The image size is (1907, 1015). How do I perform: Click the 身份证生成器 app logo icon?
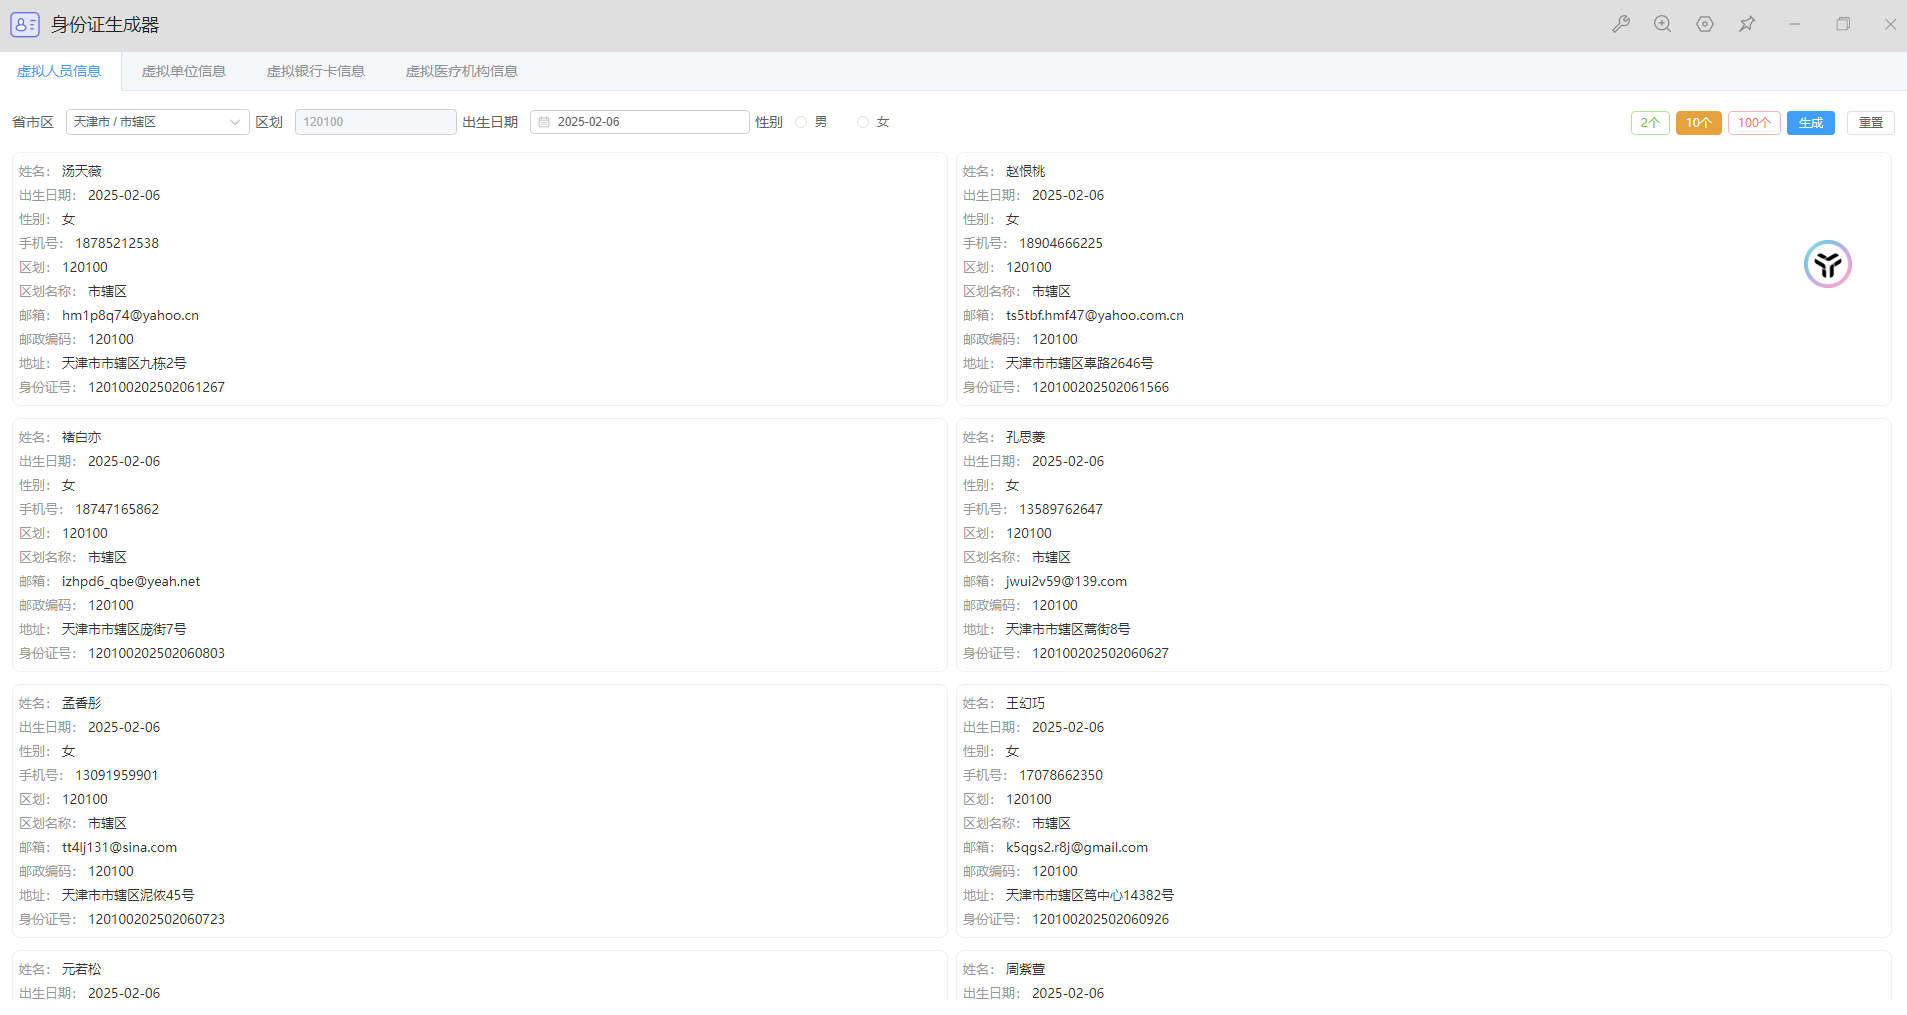click(x=25, y=25)
